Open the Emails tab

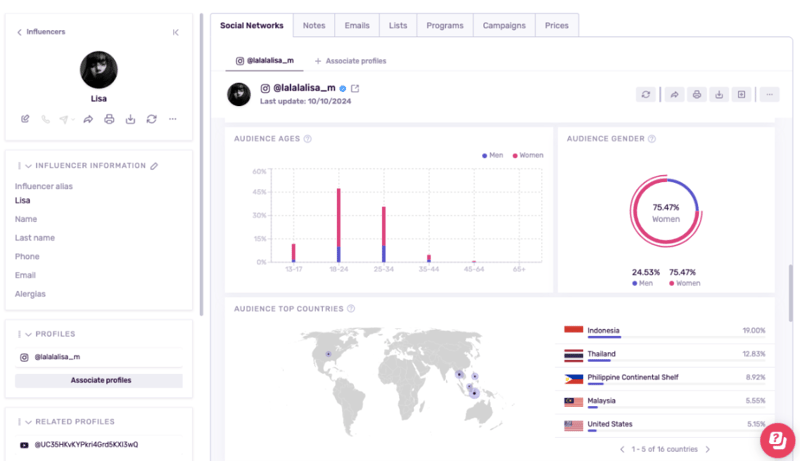[357, 25]
